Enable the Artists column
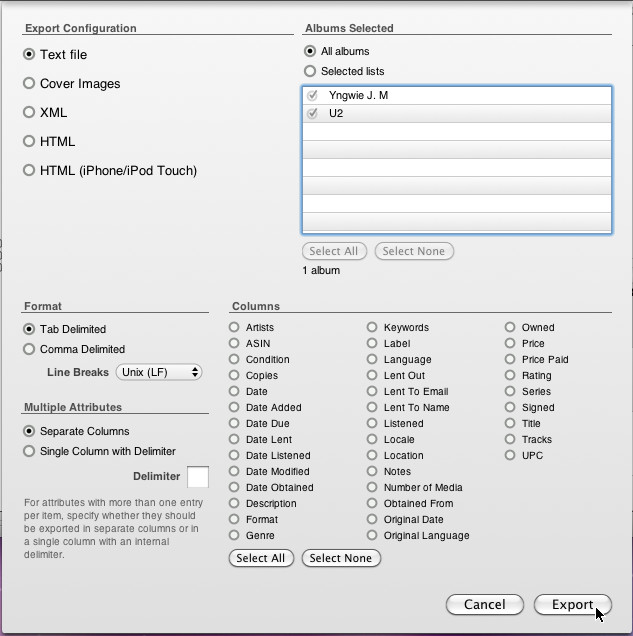The height and width of the screenshot is (636, 633). pos(234,327)
